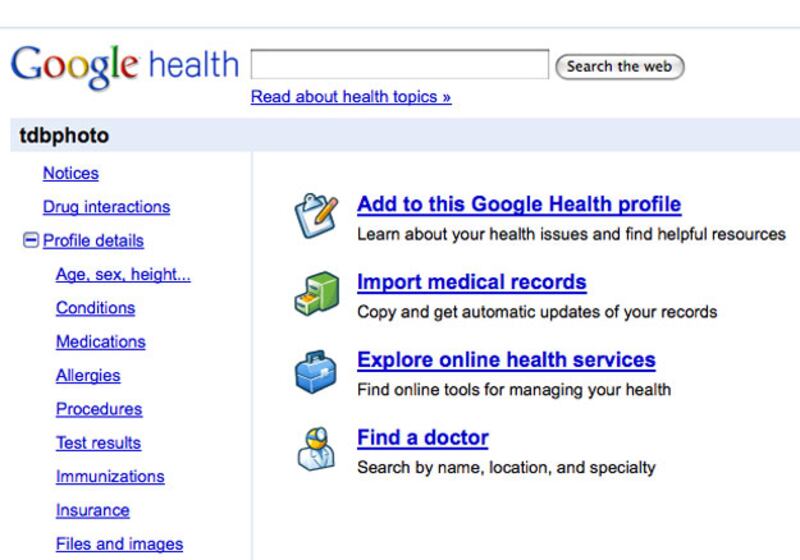Open Immunizations in the sidebar
The image size is (800, 560).
pyautogui.click(x=110, y=476)
